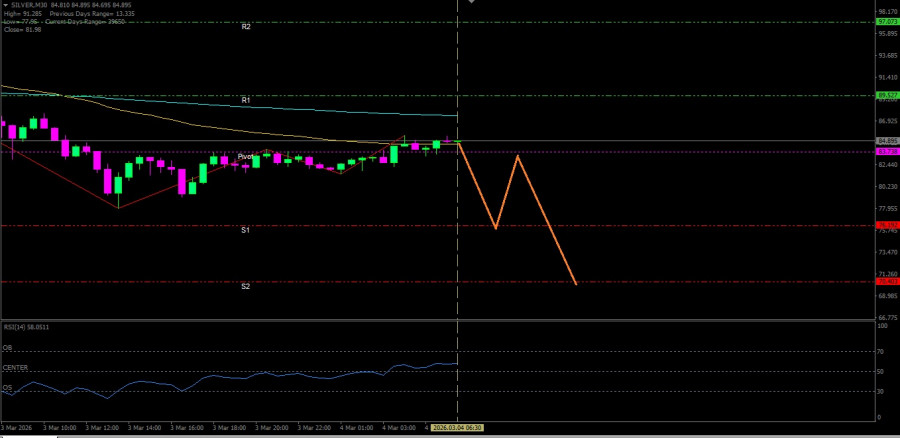Click the orange forecast line's final low point
900x438 pixels.
(x=577, y=284)
